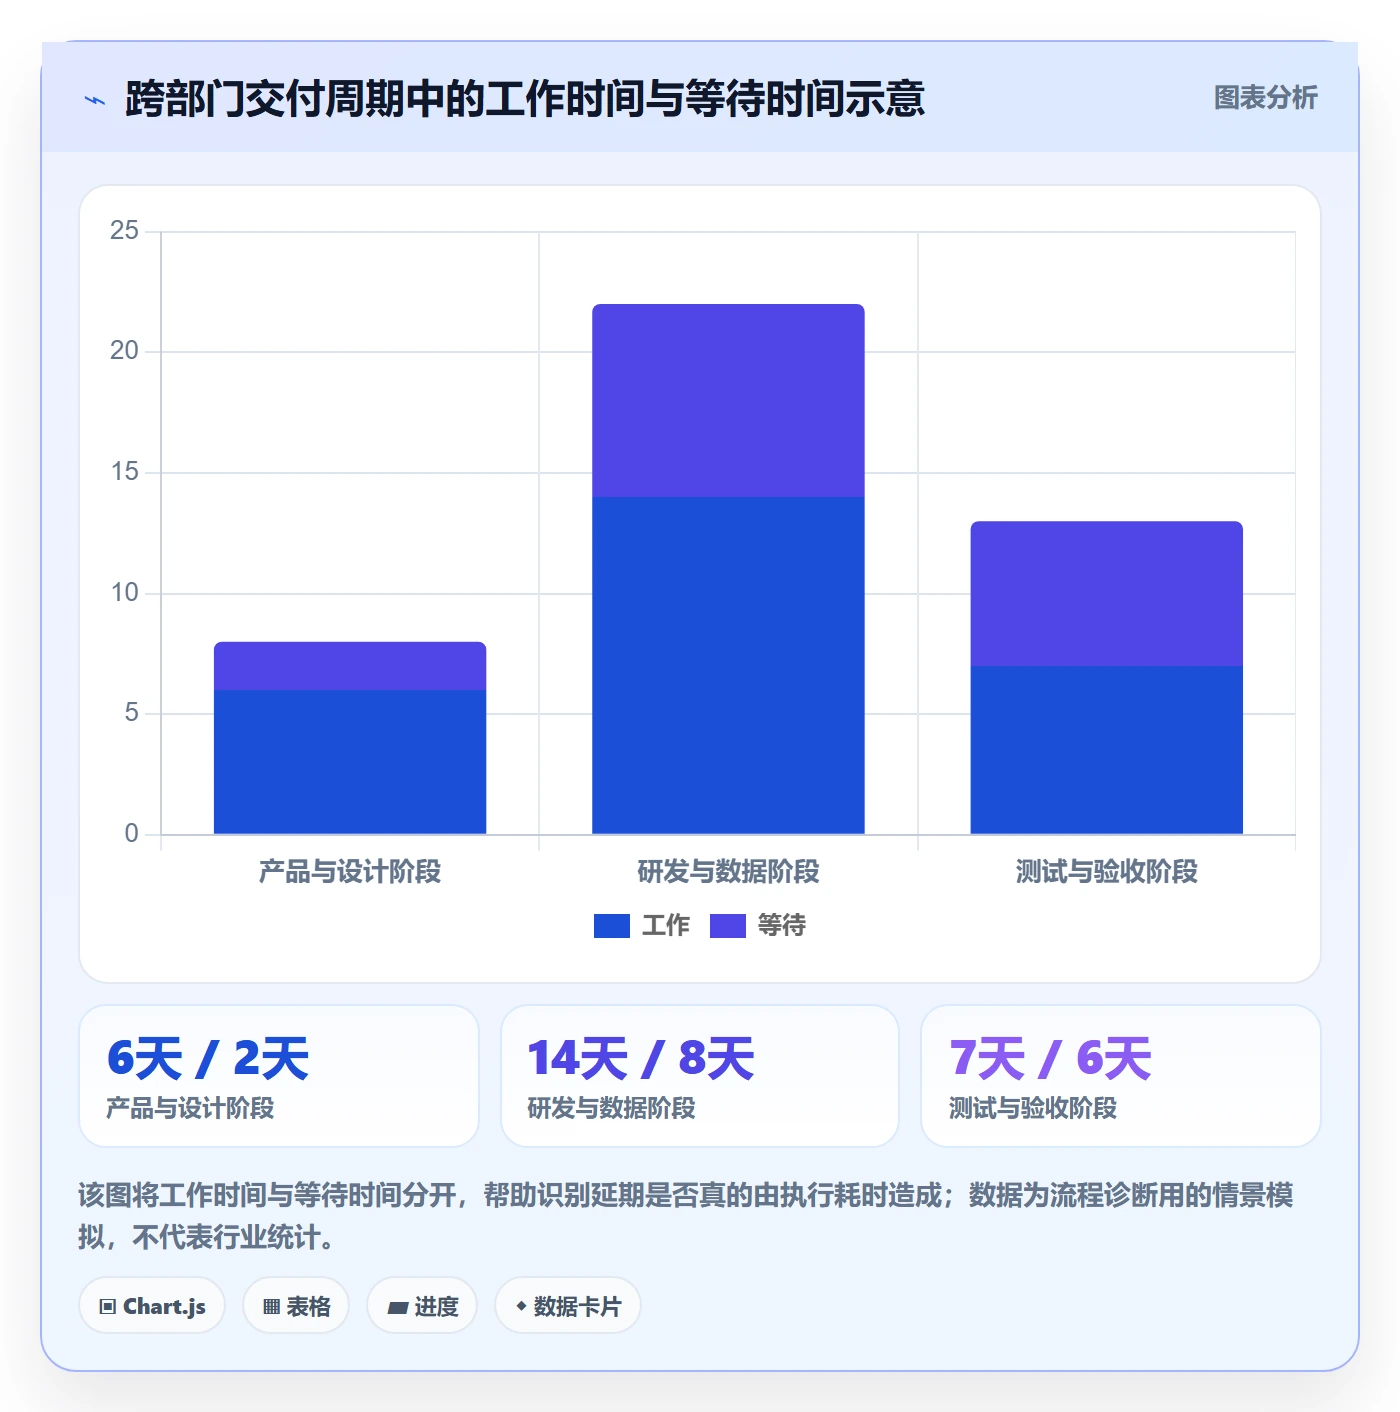Screen dimensions: 1400x1412
Task: Click the blue 工作 bar for 研发与数据阶段
Action: (x=728, y=665)
